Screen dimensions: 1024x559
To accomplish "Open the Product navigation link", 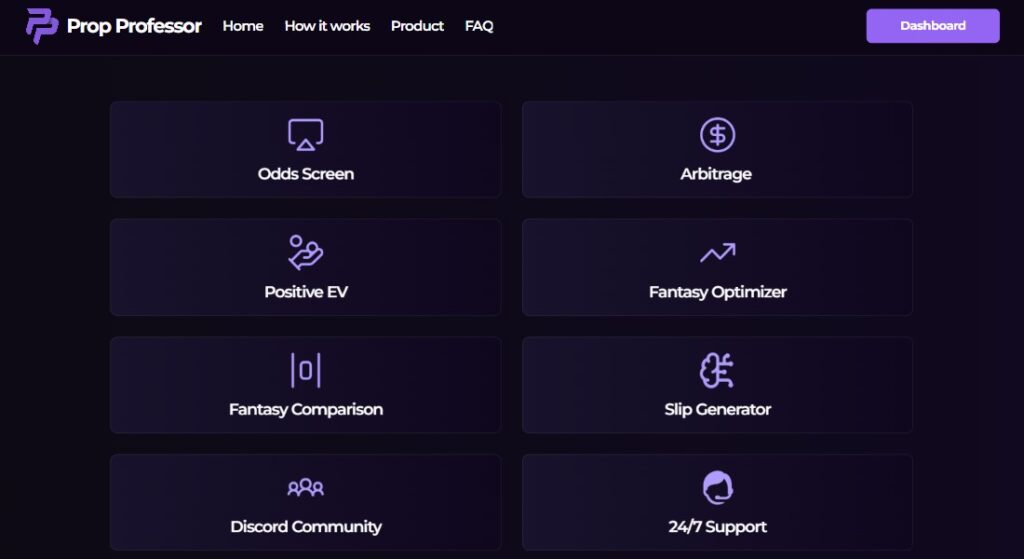I will 417,26.
